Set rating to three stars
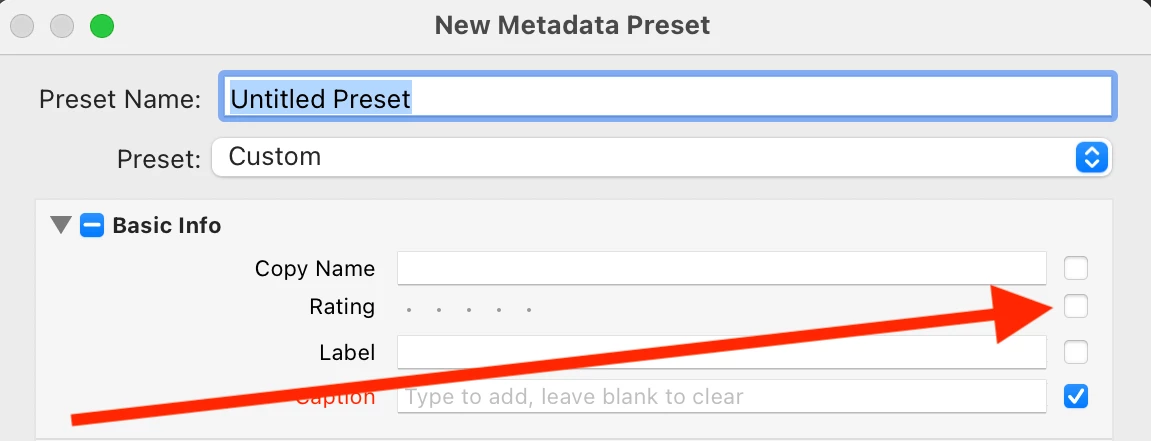Image resolution: width=1151 pixels, height=441 pixels. point(469,309)
